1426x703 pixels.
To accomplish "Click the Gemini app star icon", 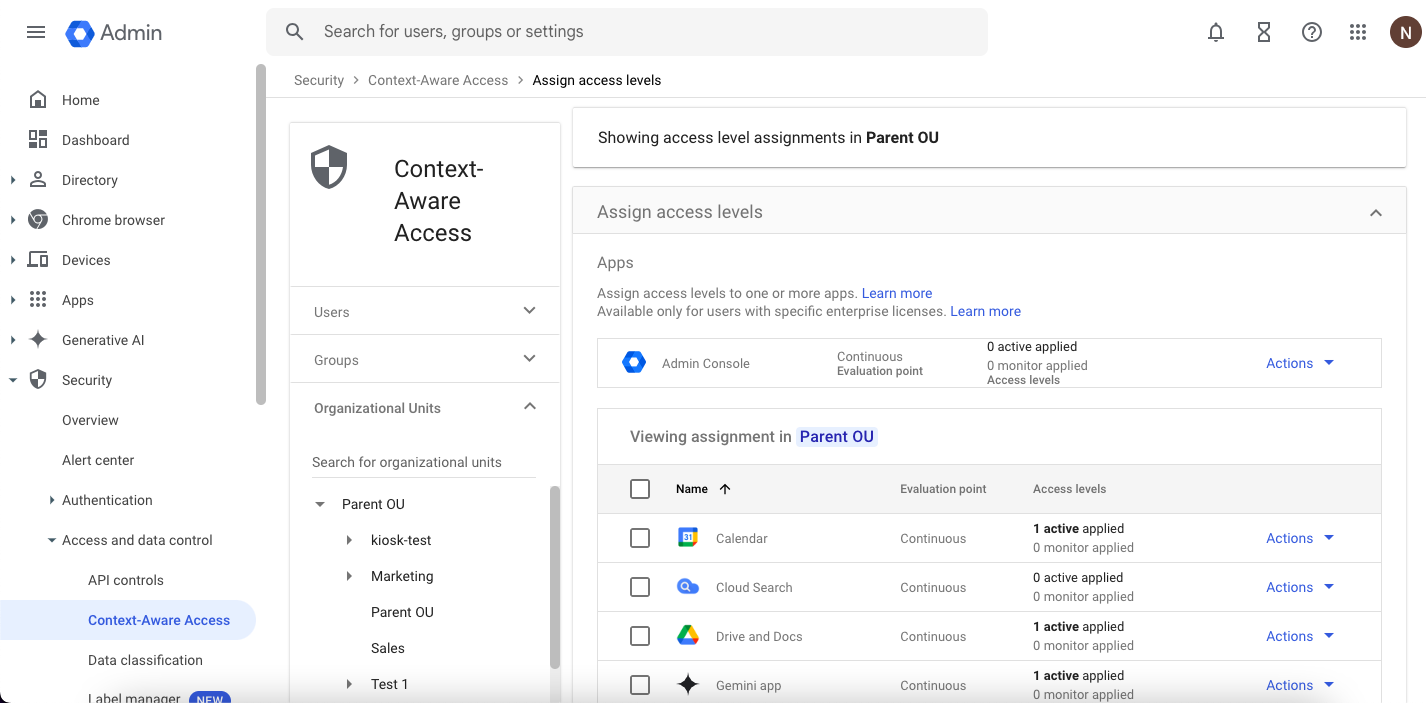I will tap(688, 685).
